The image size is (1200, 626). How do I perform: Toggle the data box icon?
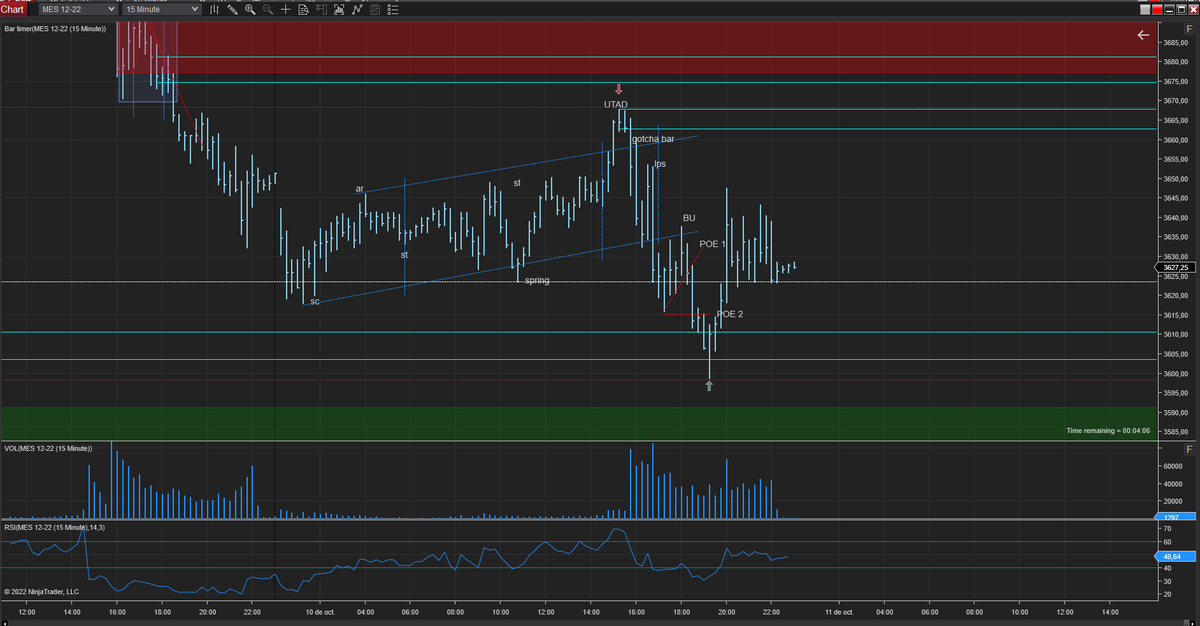tap(303, 9)
